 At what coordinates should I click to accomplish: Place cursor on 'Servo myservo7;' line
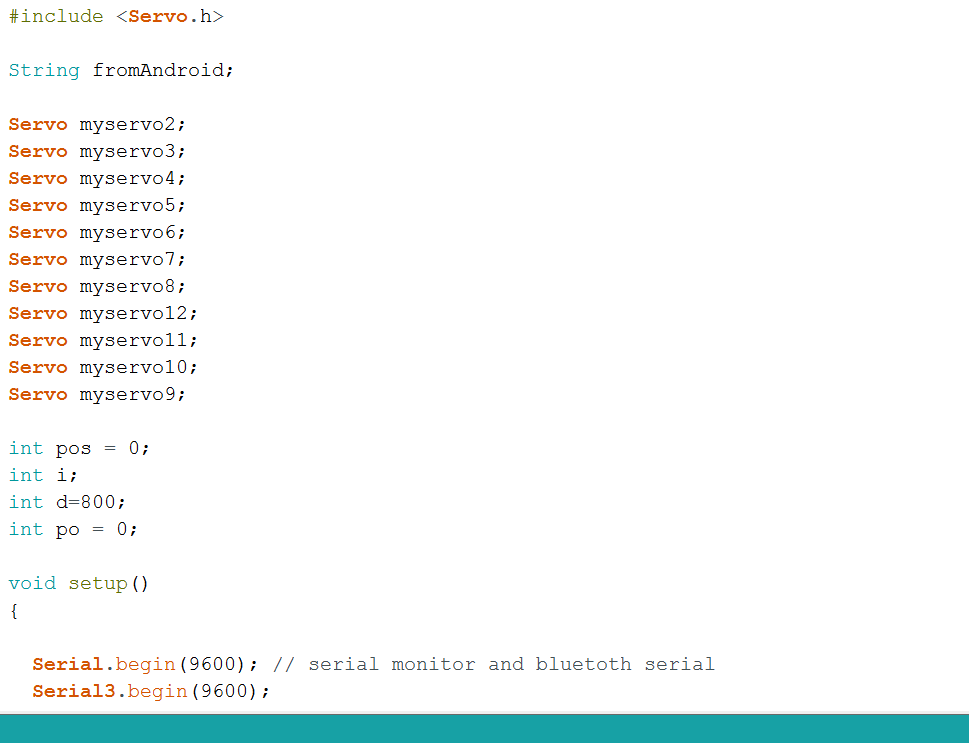(97, 259)
